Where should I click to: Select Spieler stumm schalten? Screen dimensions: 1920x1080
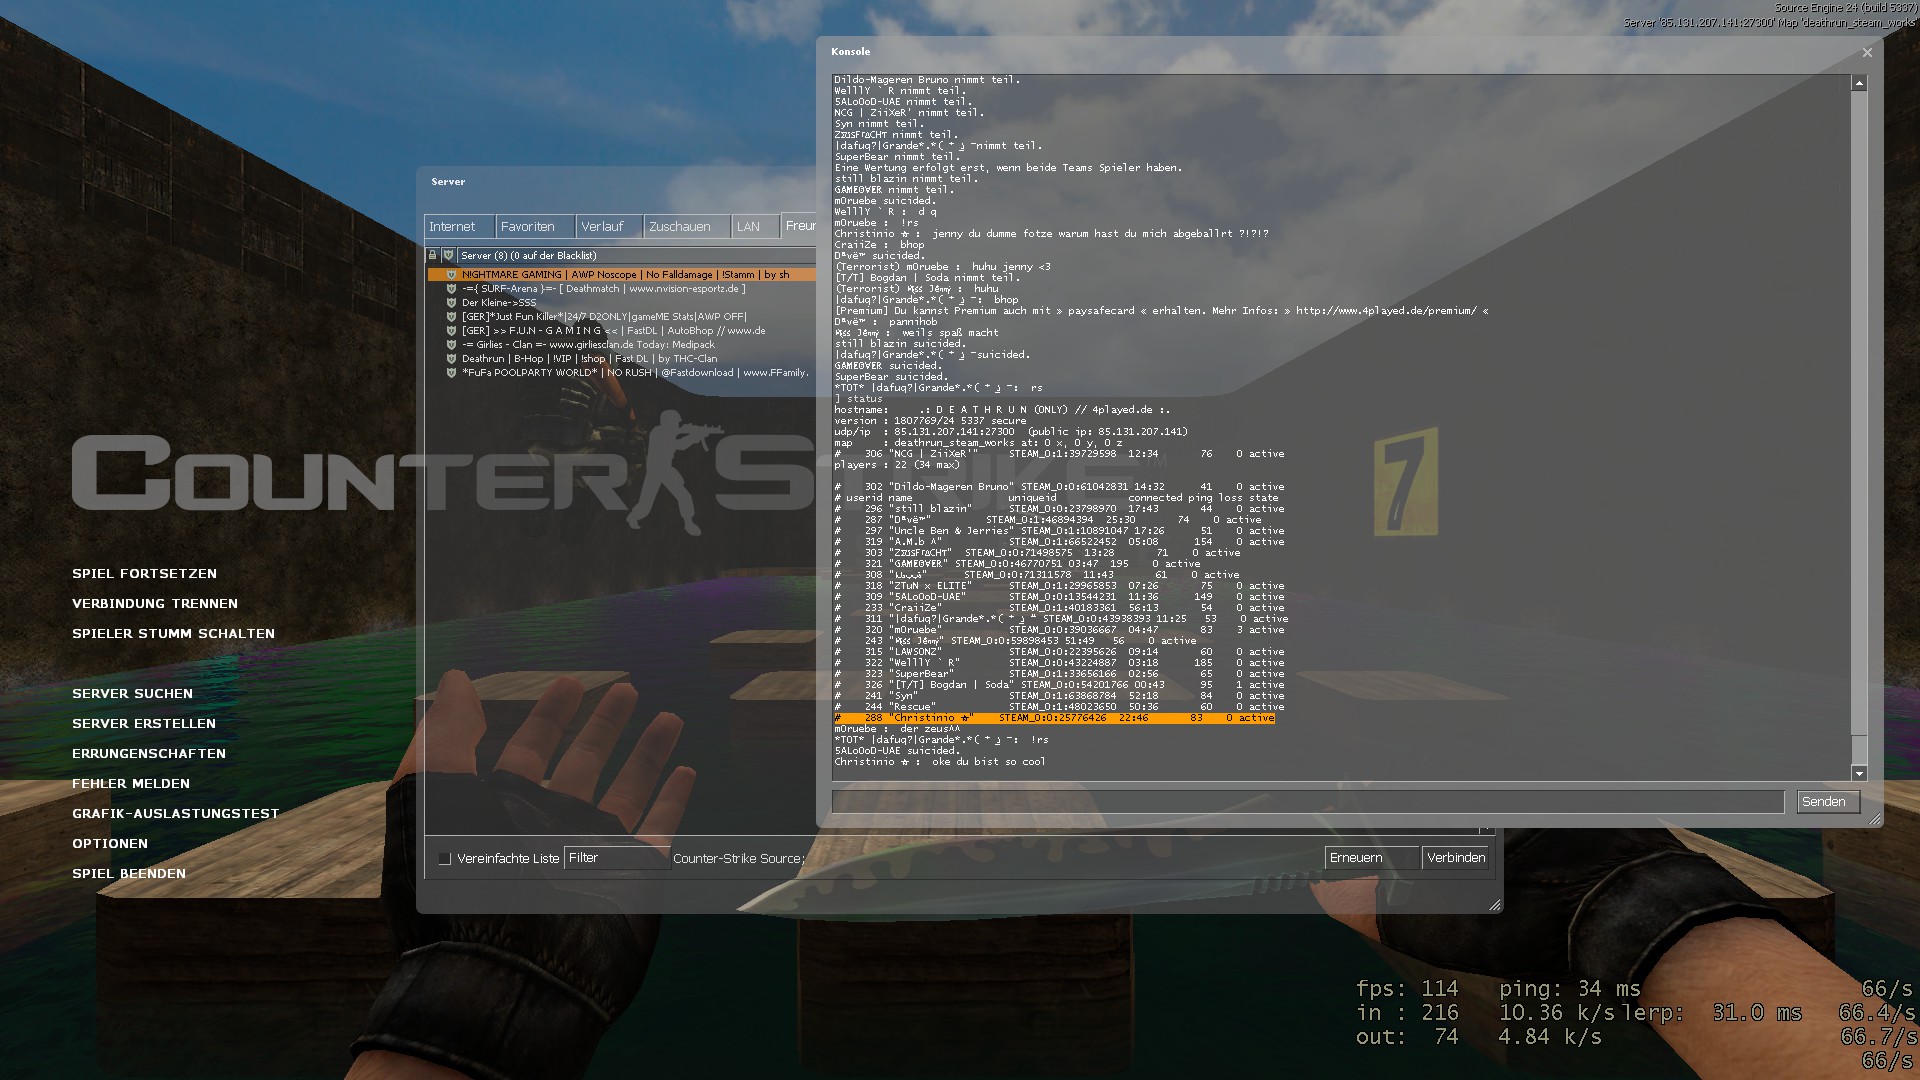pos(173,634)
